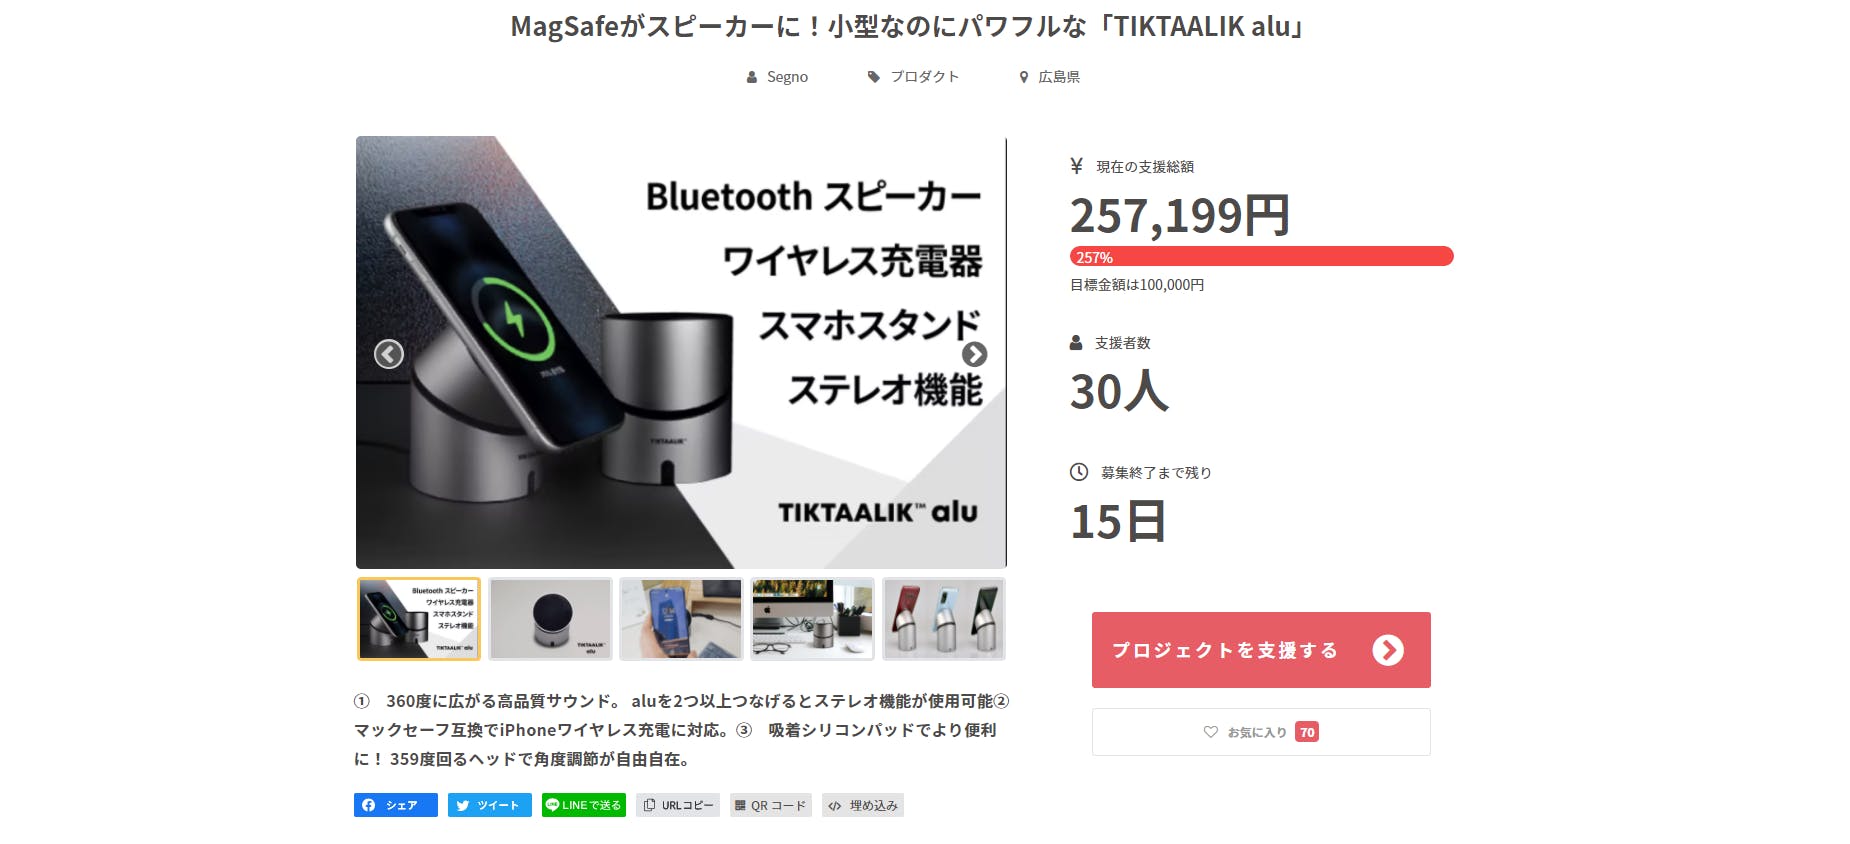Advance carousel with right arrow icon
The height and width of the screenshot is (844, 1850).
(974, 354)
